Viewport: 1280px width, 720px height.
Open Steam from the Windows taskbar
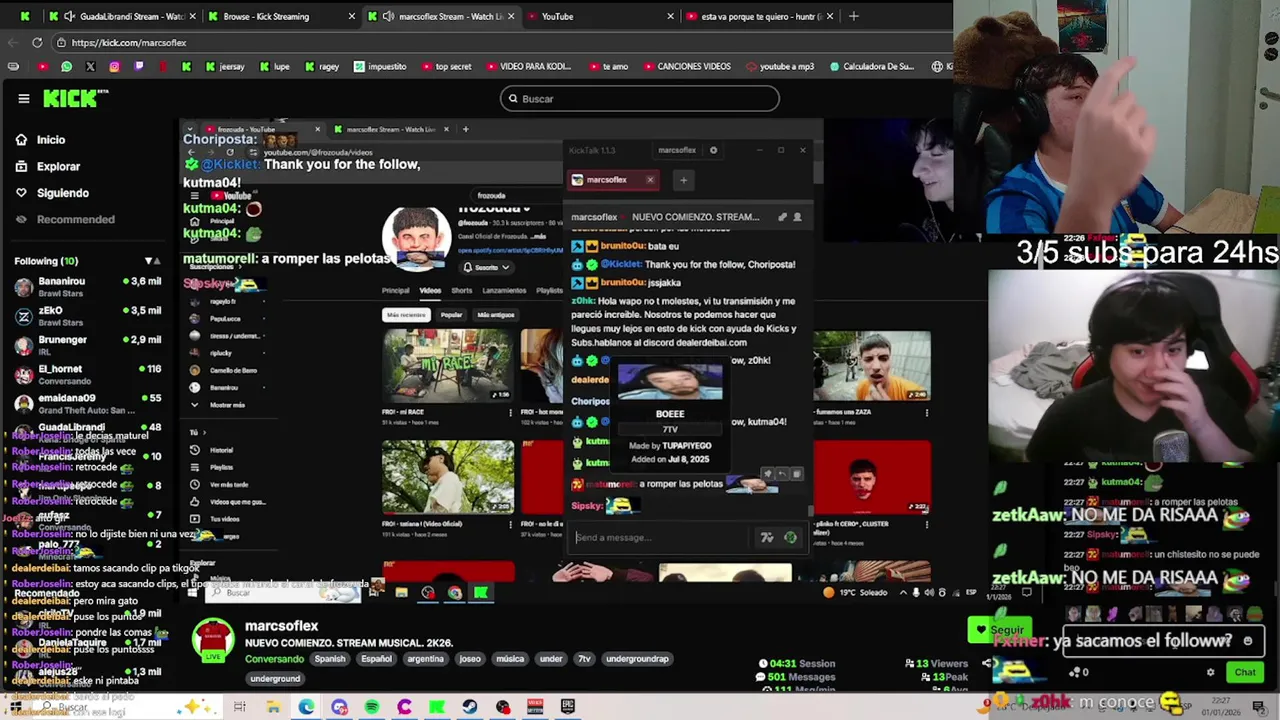coord(469,707)
